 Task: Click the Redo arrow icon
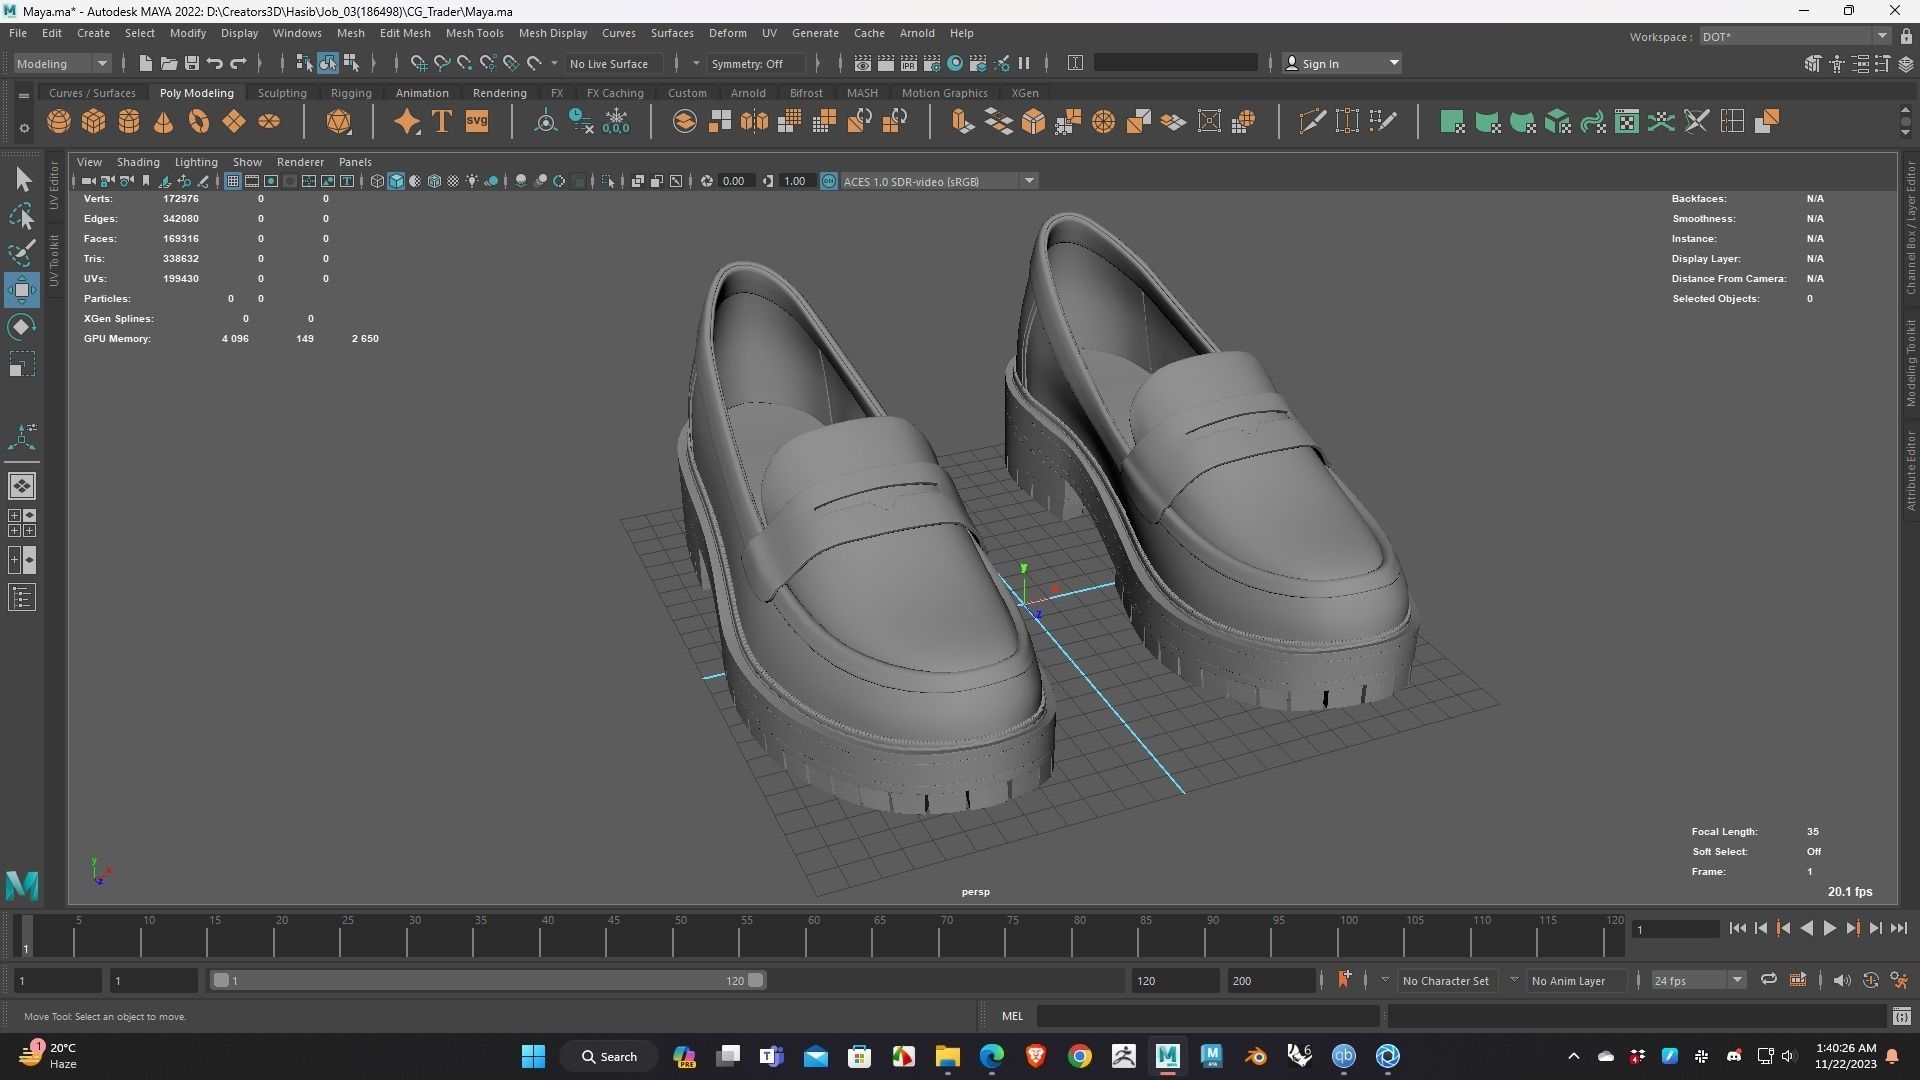pos(238,63)
